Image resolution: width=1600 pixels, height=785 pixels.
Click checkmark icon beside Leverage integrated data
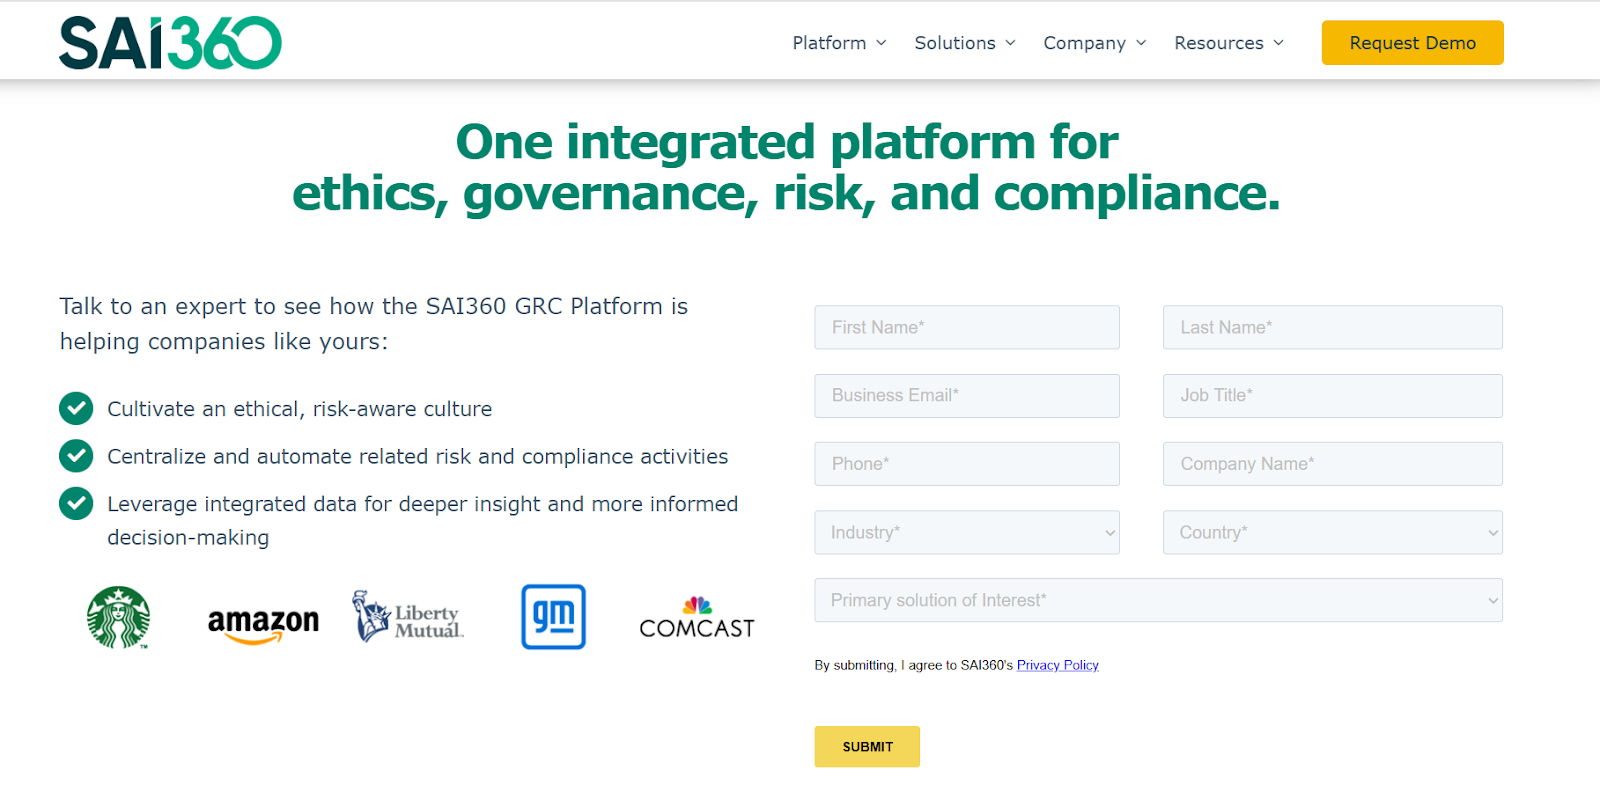tap(76, 504)
